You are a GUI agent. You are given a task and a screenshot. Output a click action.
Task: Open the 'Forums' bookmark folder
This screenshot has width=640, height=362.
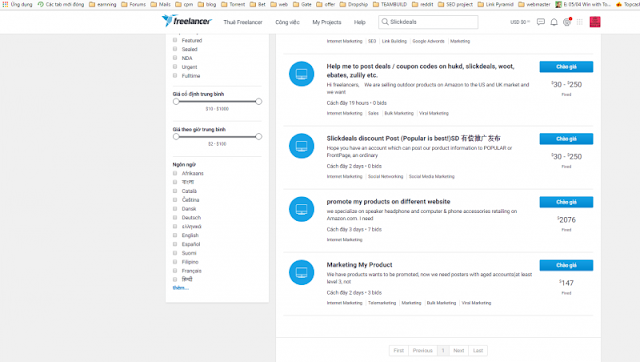[133, 4]
